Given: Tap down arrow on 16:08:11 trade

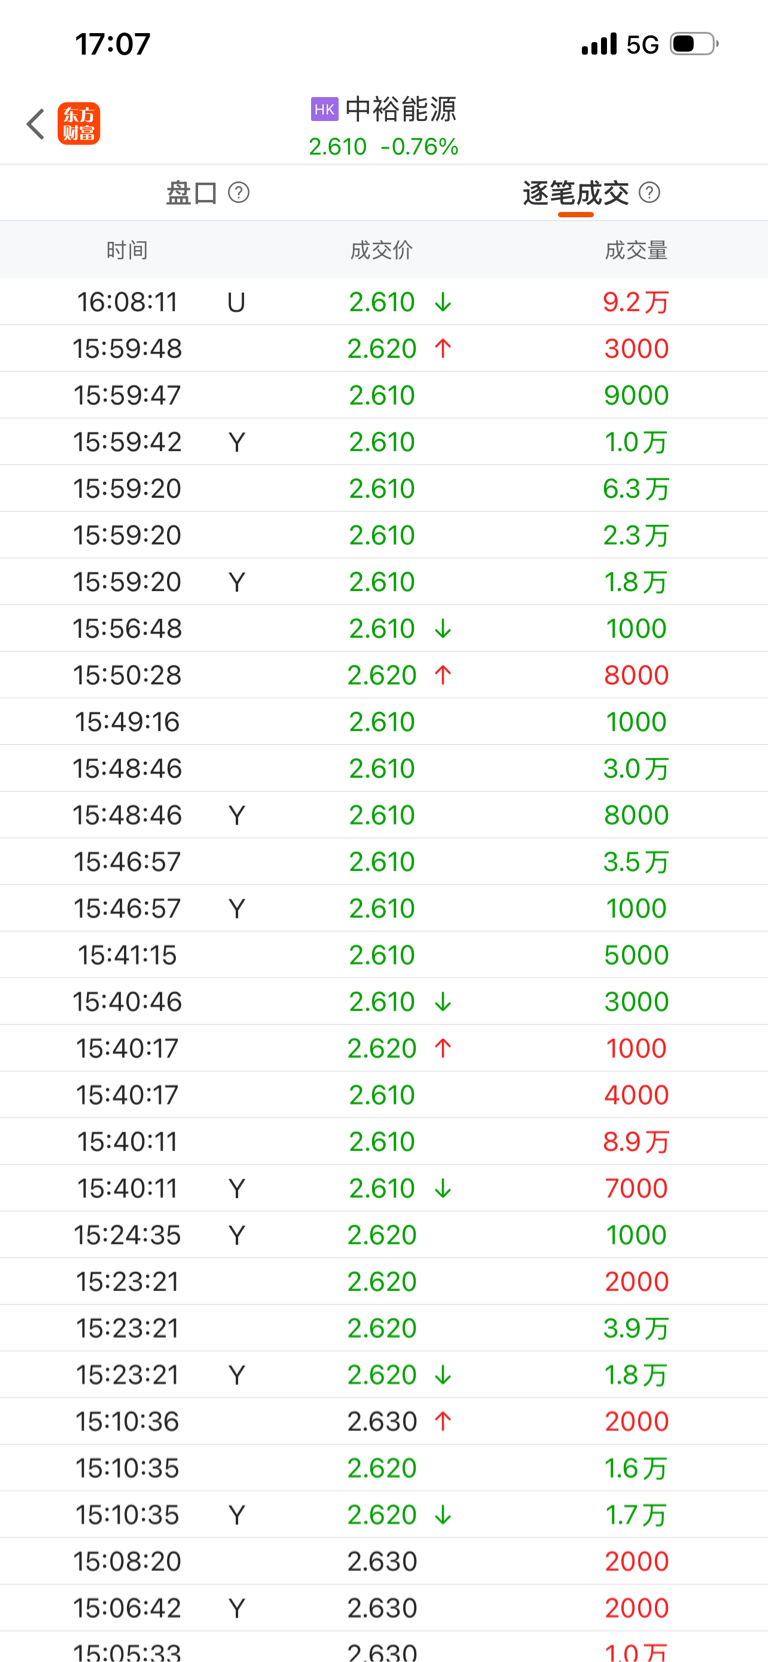Looking at the screenshot, I should pos(443,302).
